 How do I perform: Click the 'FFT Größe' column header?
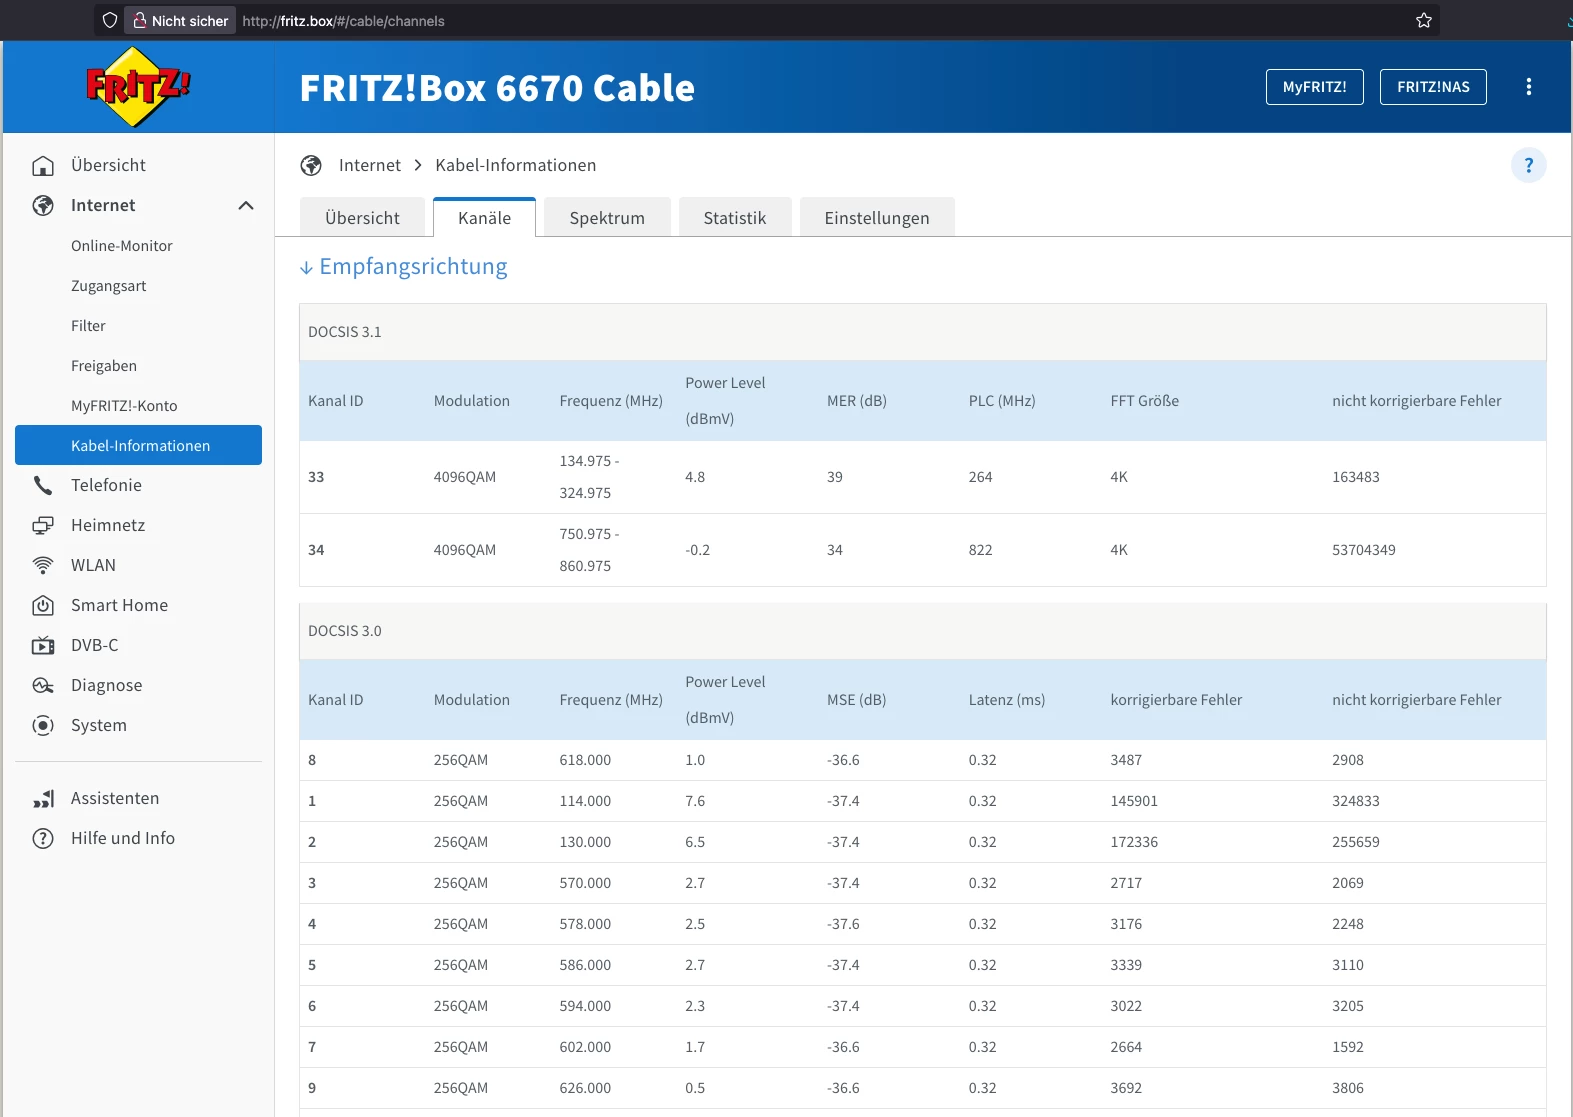tap(1145, 401)
